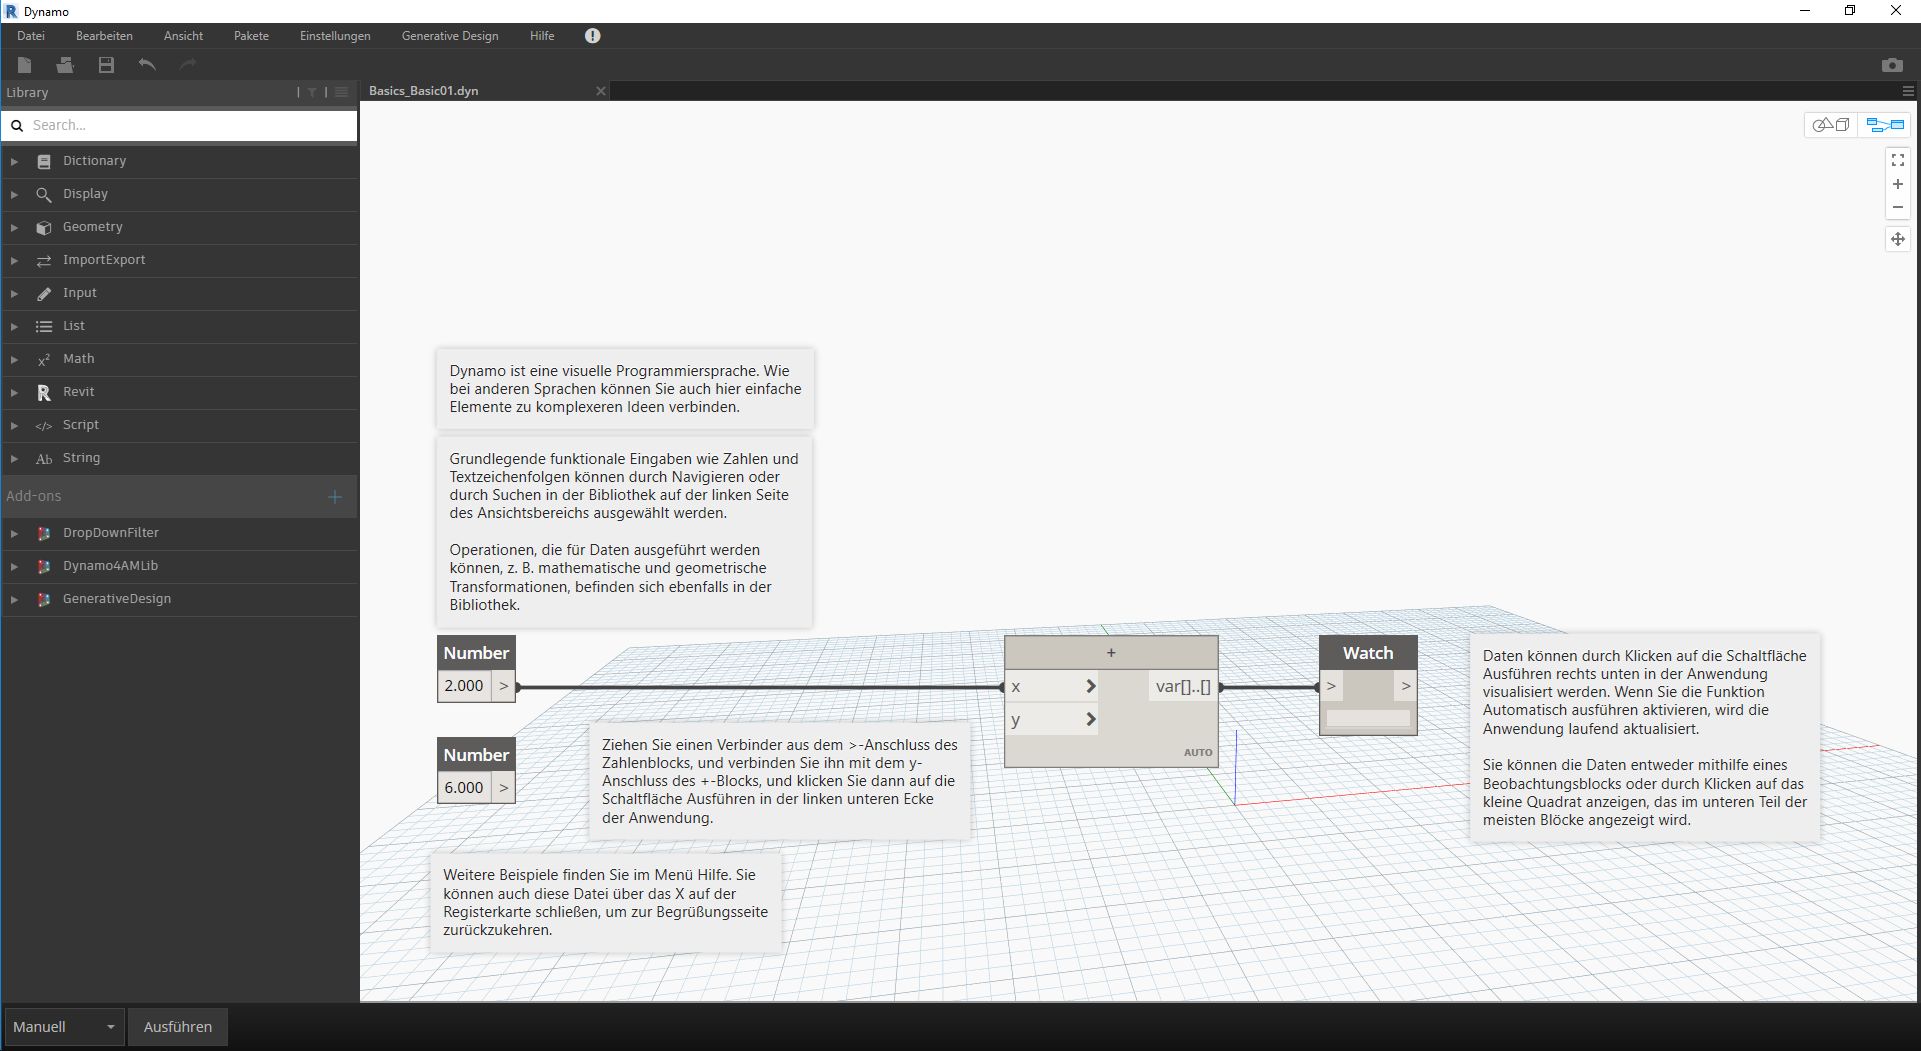Click the 6.000 number value field
The width and height of the screenshot is (1921, 1051).
[x=464, y=788]
